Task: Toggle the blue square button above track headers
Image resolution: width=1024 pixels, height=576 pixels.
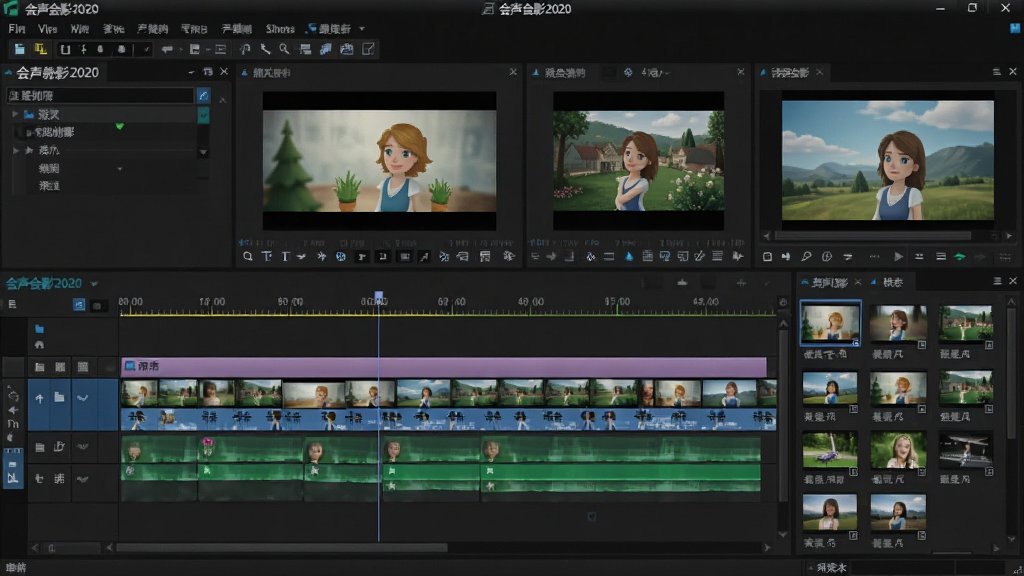Action: (x=79, y=305)
